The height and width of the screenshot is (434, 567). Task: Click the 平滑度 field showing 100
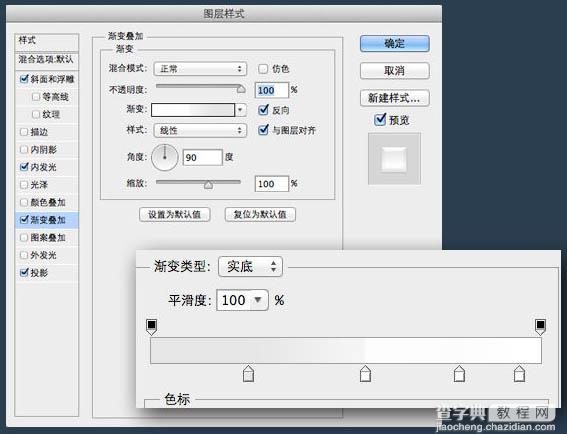pyautogui.click(x=235, y=300)
